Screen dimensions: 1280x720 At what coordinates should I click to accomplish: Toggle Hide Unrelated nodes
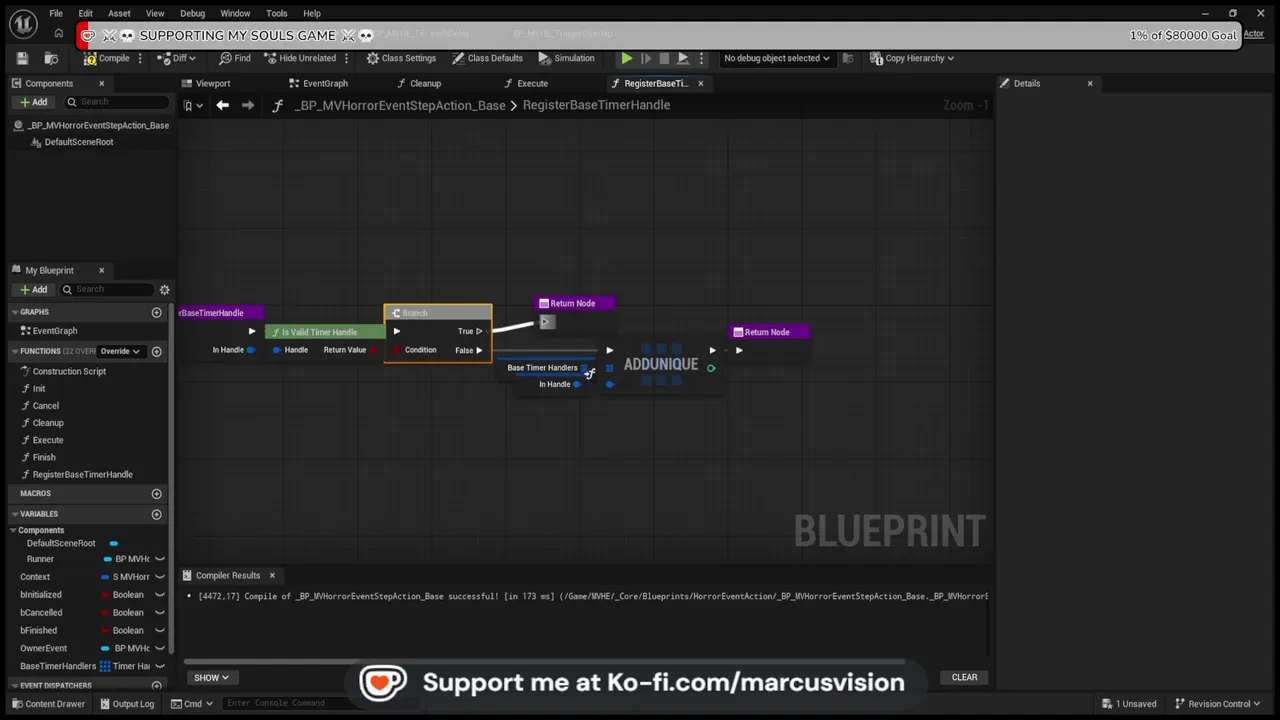299,58
